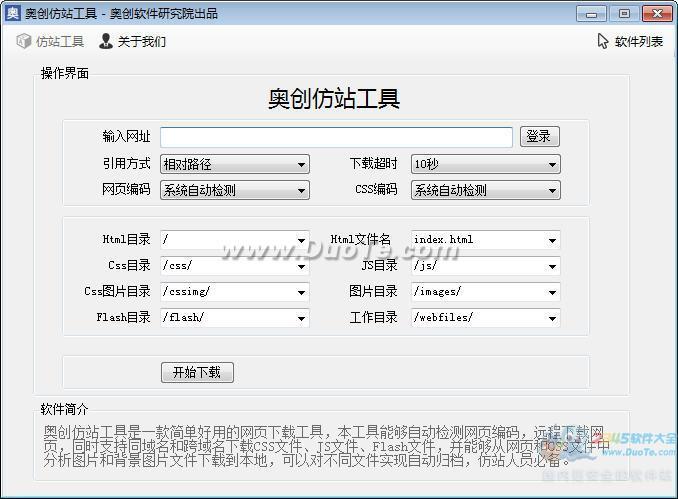Minimize the 奥创仿站工具 window
Screen dimensions: 678x499
tap(592, 13)
